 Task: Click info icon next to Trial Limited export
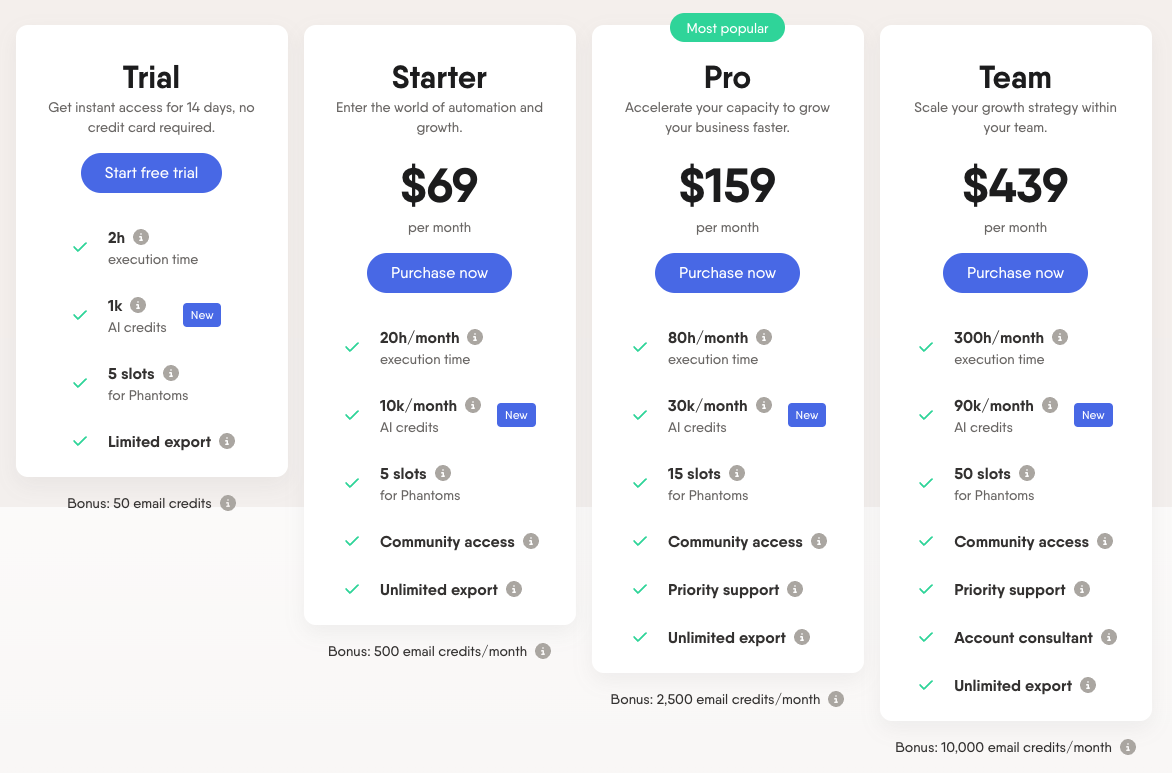click(x=227, y=441)
